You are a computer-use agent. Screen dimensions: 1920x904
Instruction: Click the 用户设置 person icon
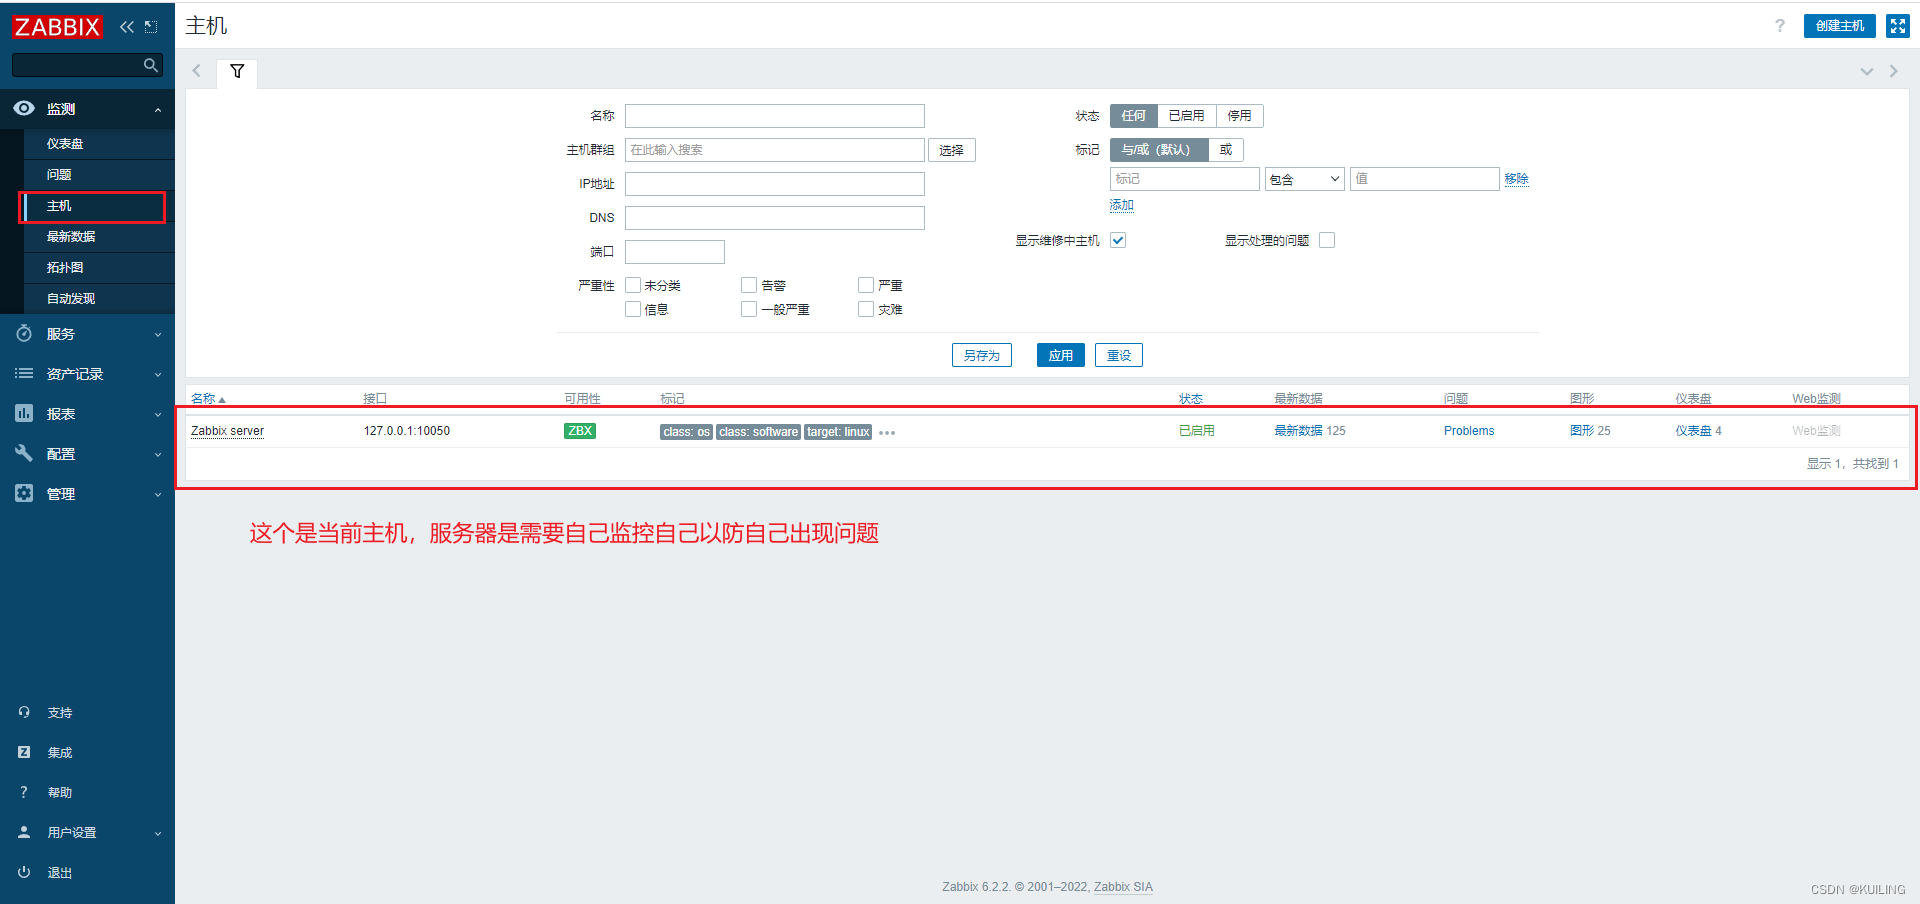coord(24,832)
